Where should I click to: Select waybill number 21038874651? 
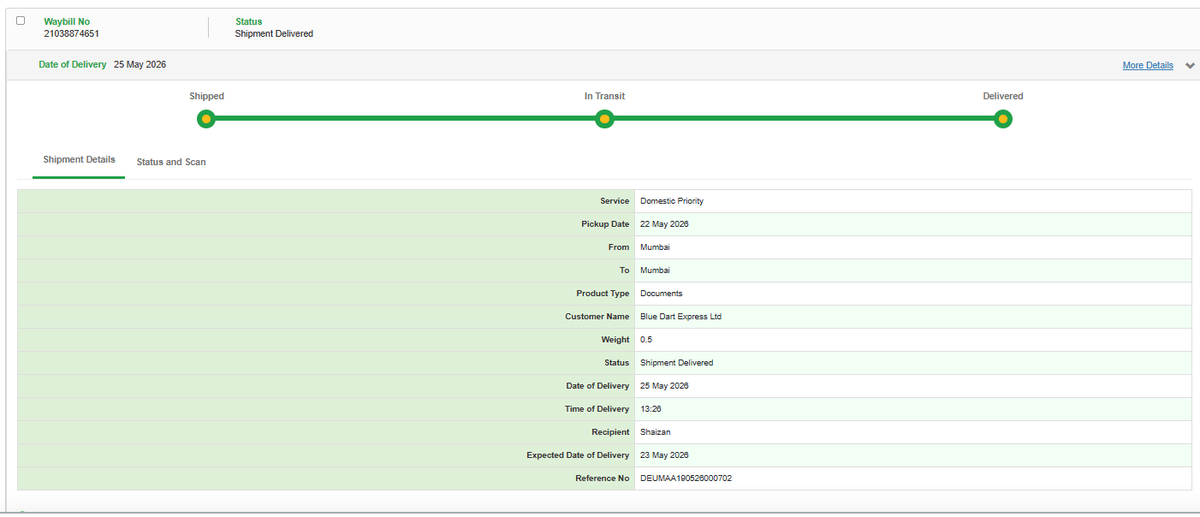[x=71, y=34]
